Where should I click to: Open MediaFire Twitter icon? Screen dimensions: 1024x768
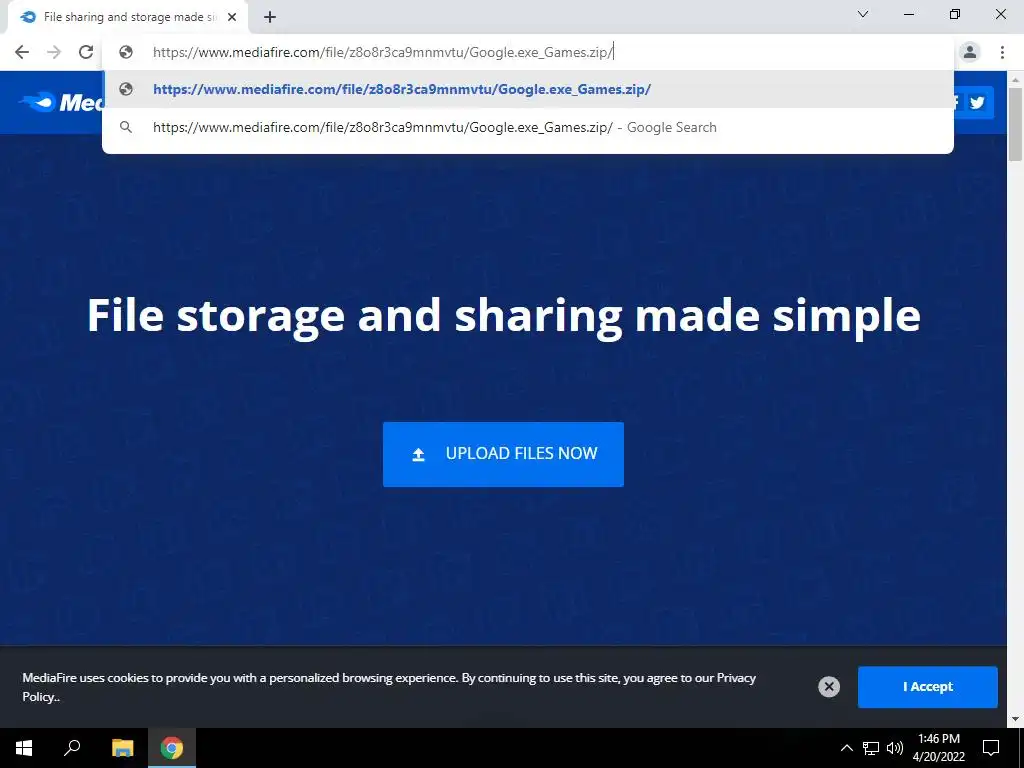[978, 103]
